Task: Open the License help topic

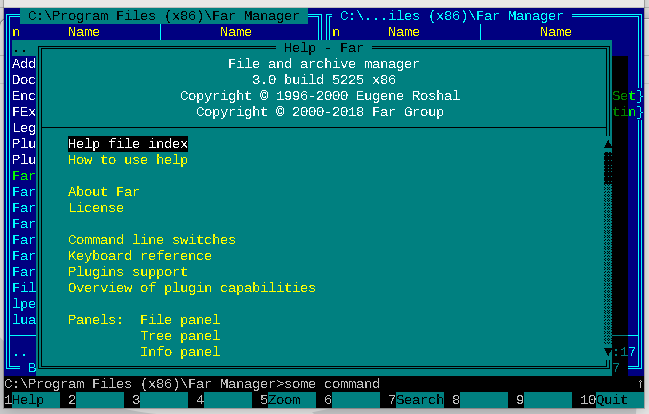Action: (96, 207)
